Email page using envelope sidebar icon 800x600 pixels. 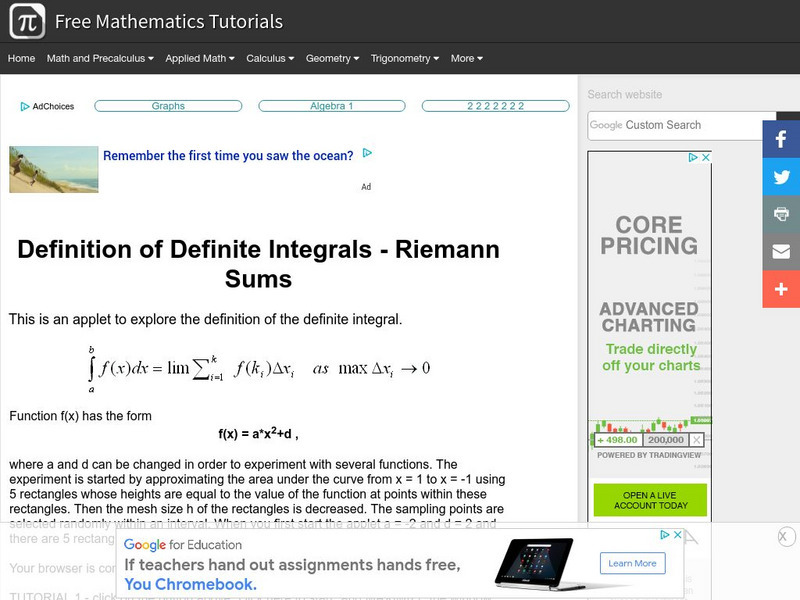pos(781,252)
